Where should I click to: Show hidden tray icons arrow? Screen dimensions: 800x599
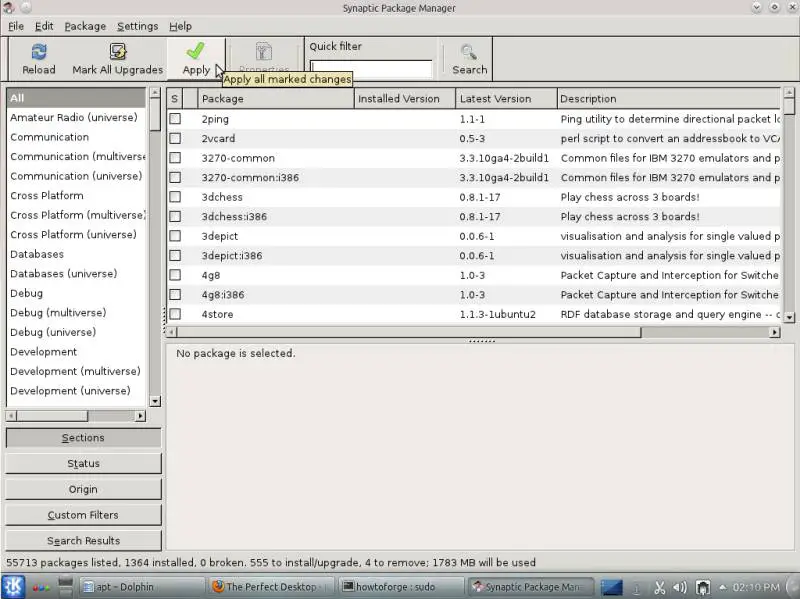(722, 587)
